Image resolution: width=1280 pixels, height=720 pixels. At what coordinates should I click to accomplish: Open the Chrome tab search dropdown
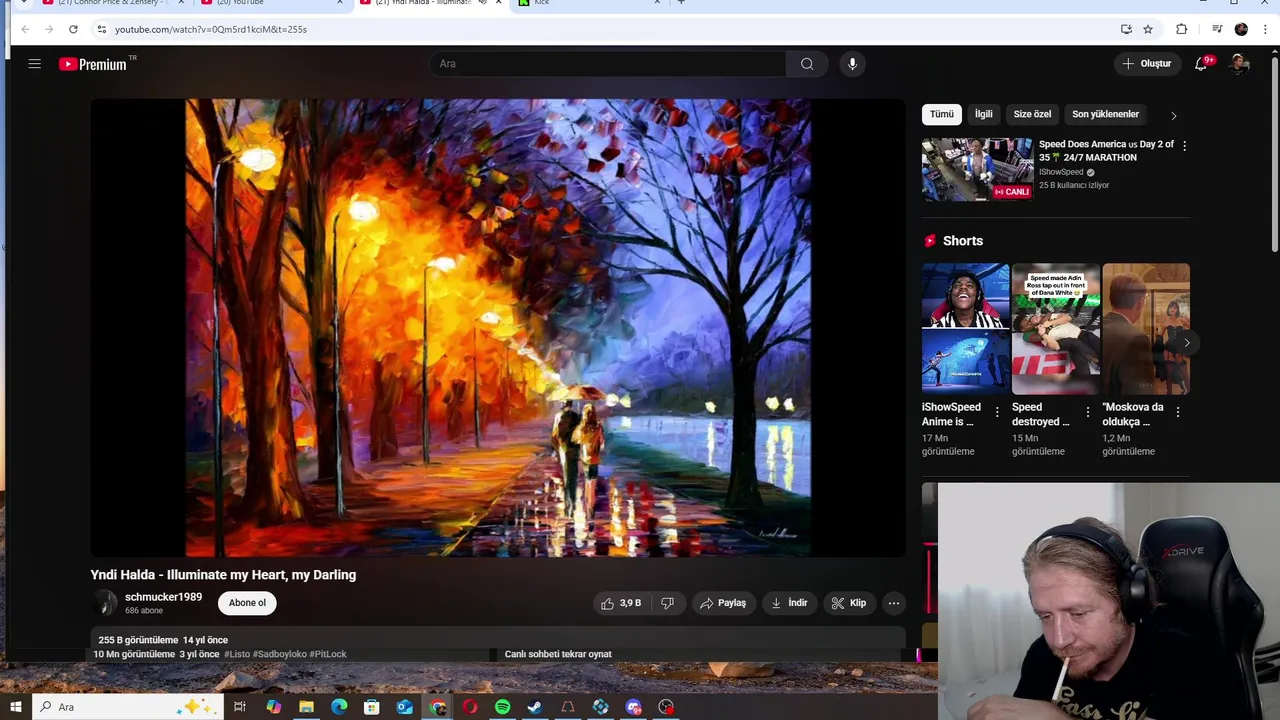[24, 3]
